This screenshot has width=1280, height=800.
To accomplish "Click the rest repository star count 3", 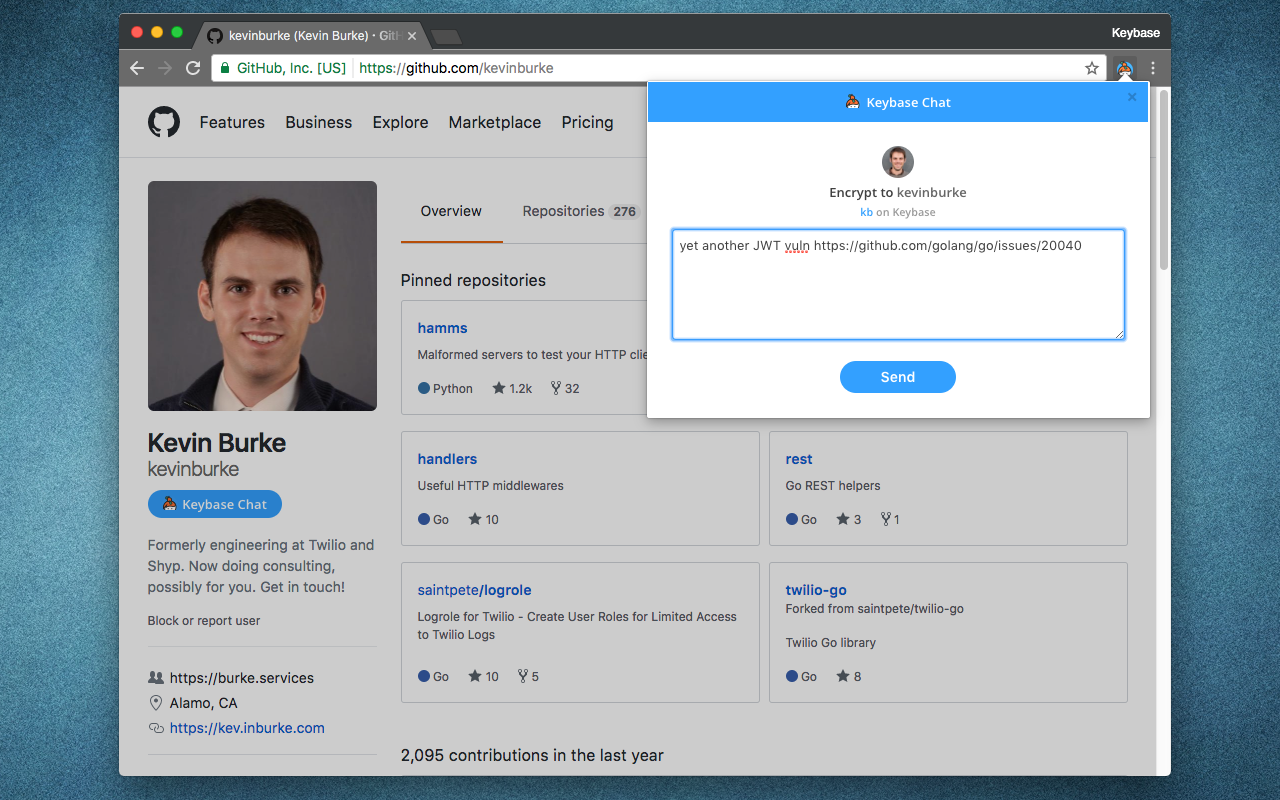I will point(849,519).
